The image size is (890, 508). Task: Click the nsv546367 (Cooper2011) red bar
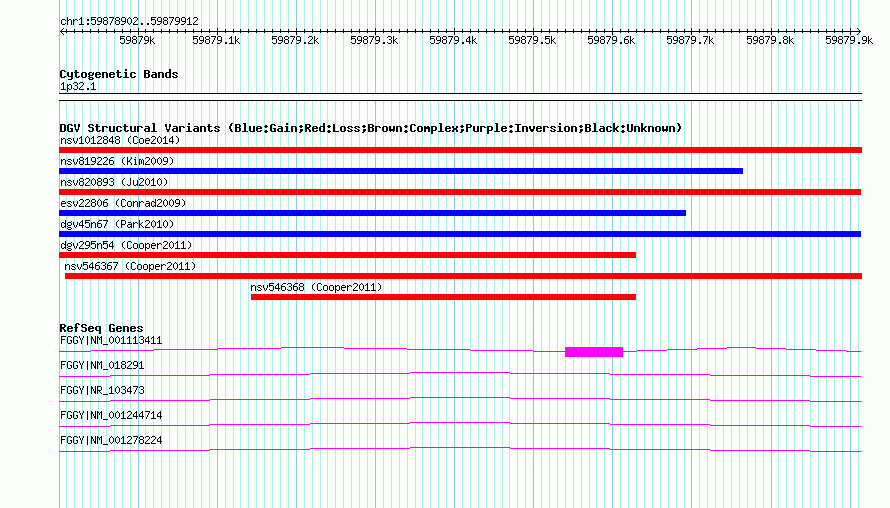point(463,276)
